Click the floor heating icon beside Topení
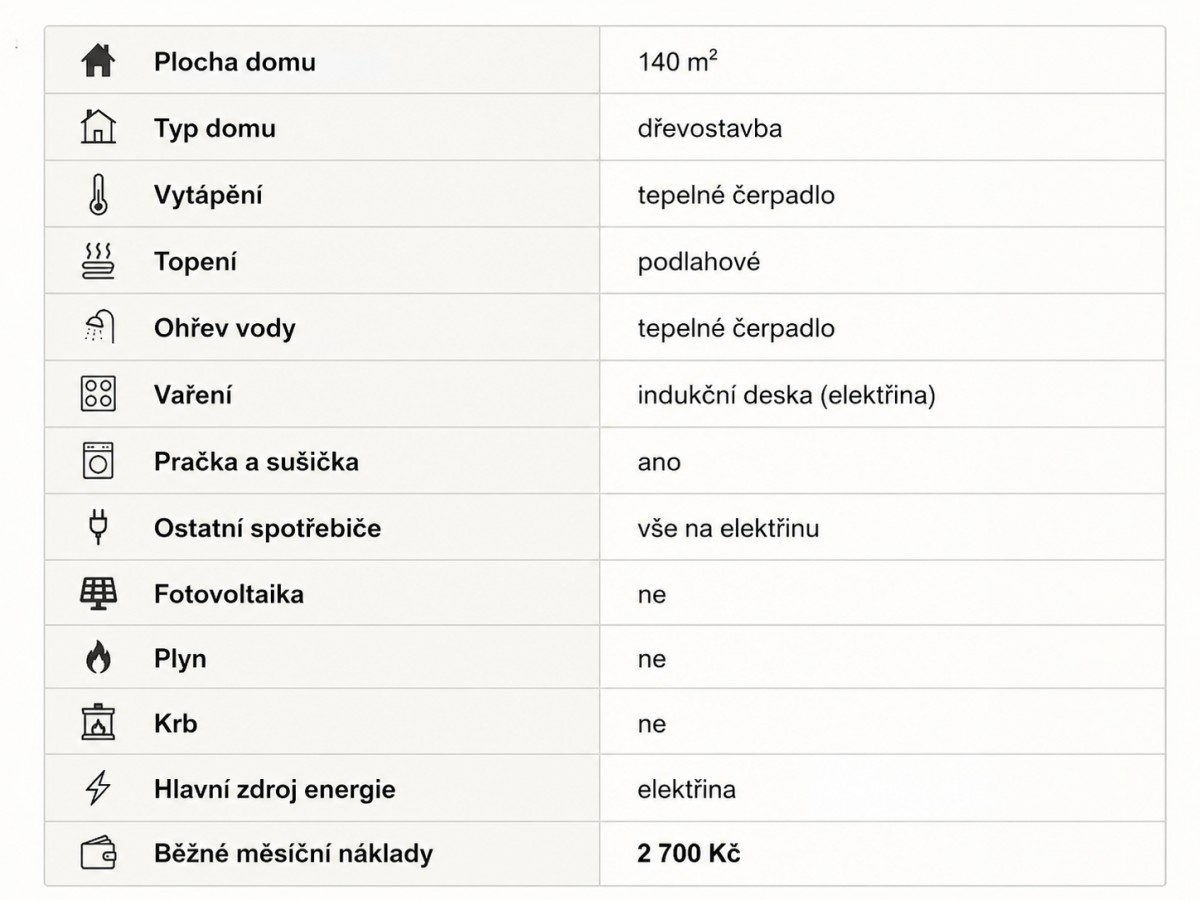The width and height of the screenshot is (1200, 900). (98, 261)
